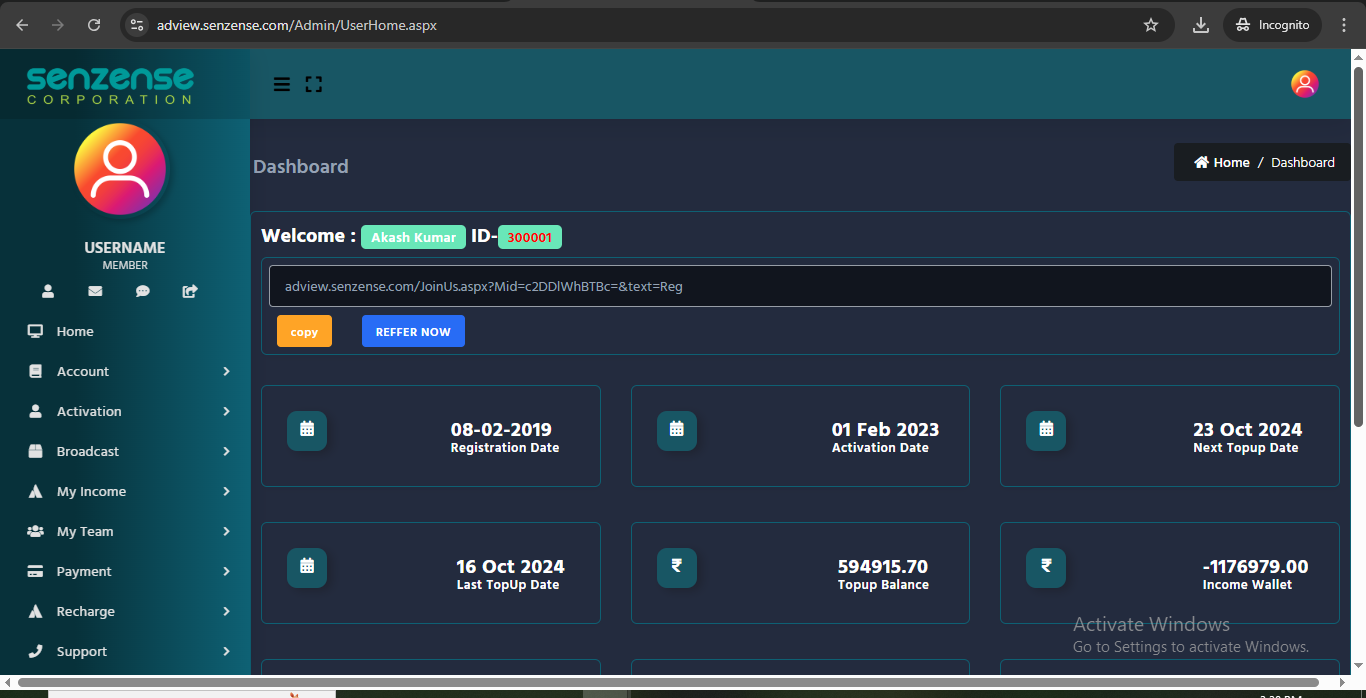Click the site info icon in address bar

coord(137,25)
